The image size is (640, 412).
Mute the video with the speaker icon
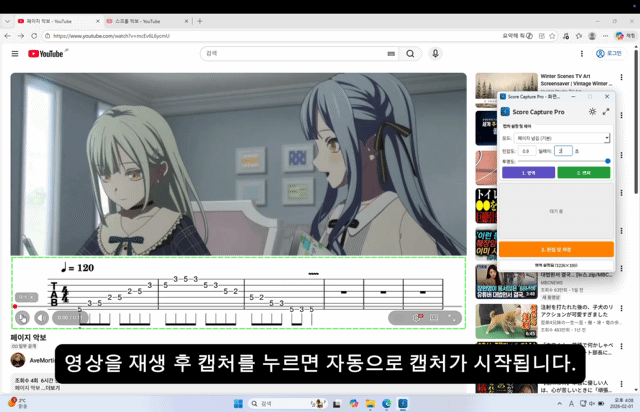pyautogui.click(x=41, y=318)
